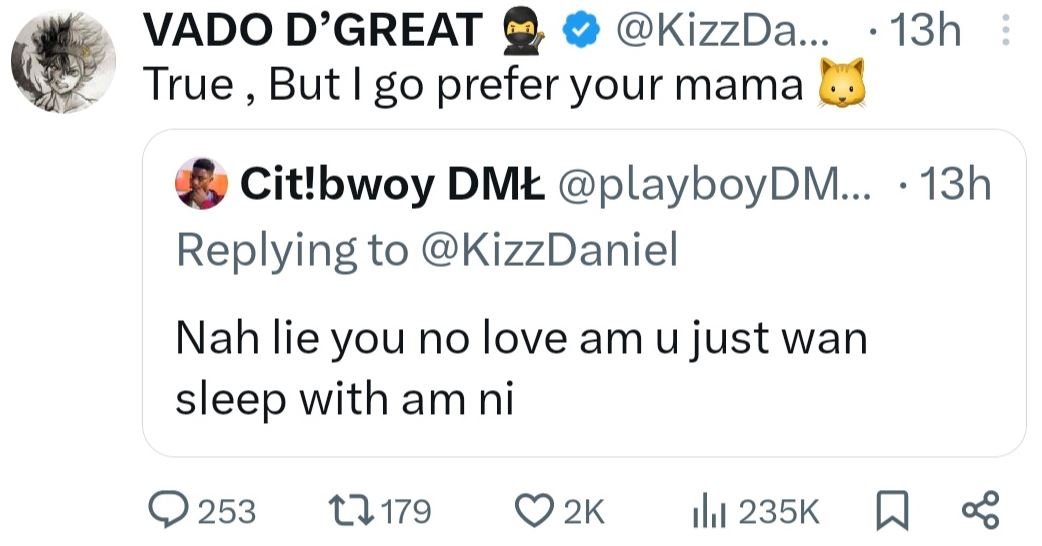Click the 253 replies count
Viewport: 1042px width, 546px height.
coord(226,512)
